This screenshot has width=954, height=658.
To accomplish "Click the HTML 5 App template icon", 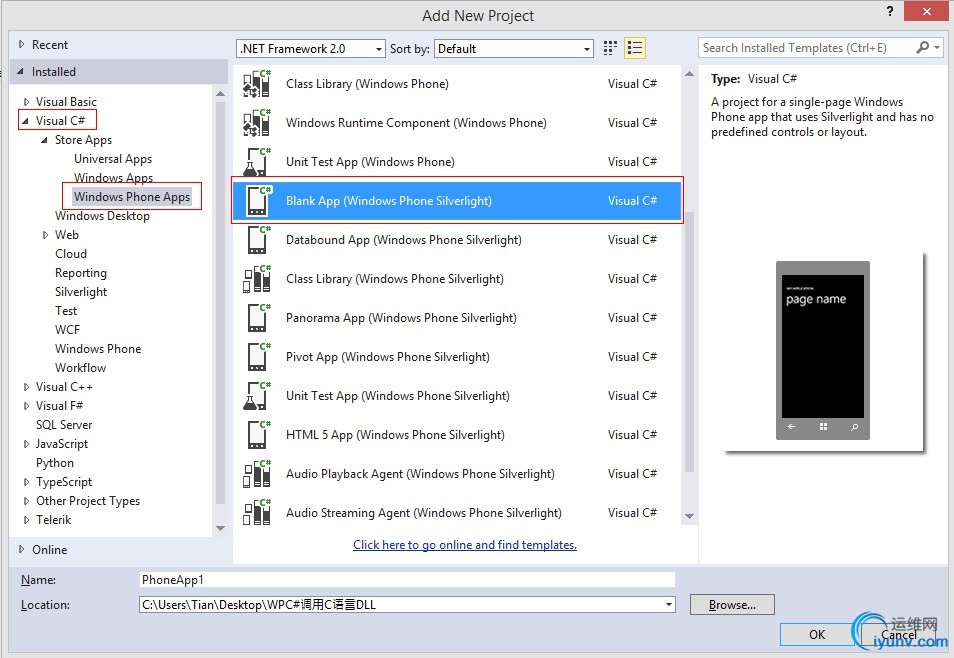I will [258, 434].
